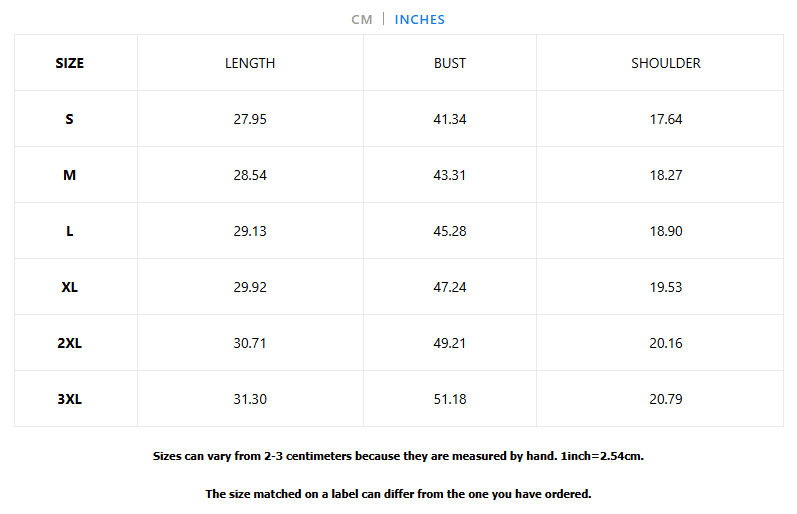Select the XL size row label
Screen dimensions: 797x514
click(70, 287)
